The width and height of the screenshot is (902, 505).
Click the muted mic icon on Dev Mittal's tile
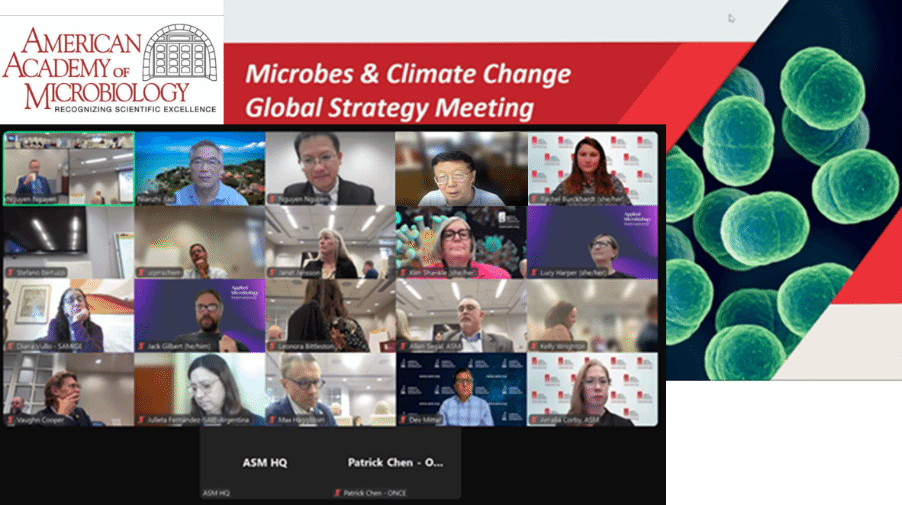[x=403, y=420]
